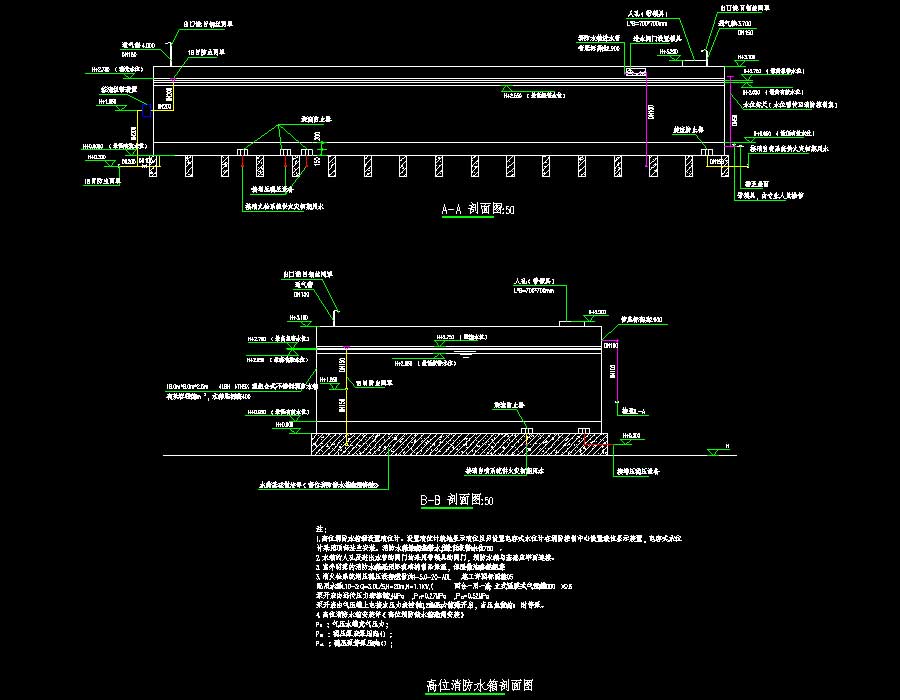Select the B-B 剖面图 section title
Viewport: 900px width, 700px height.
click(457, 500)
